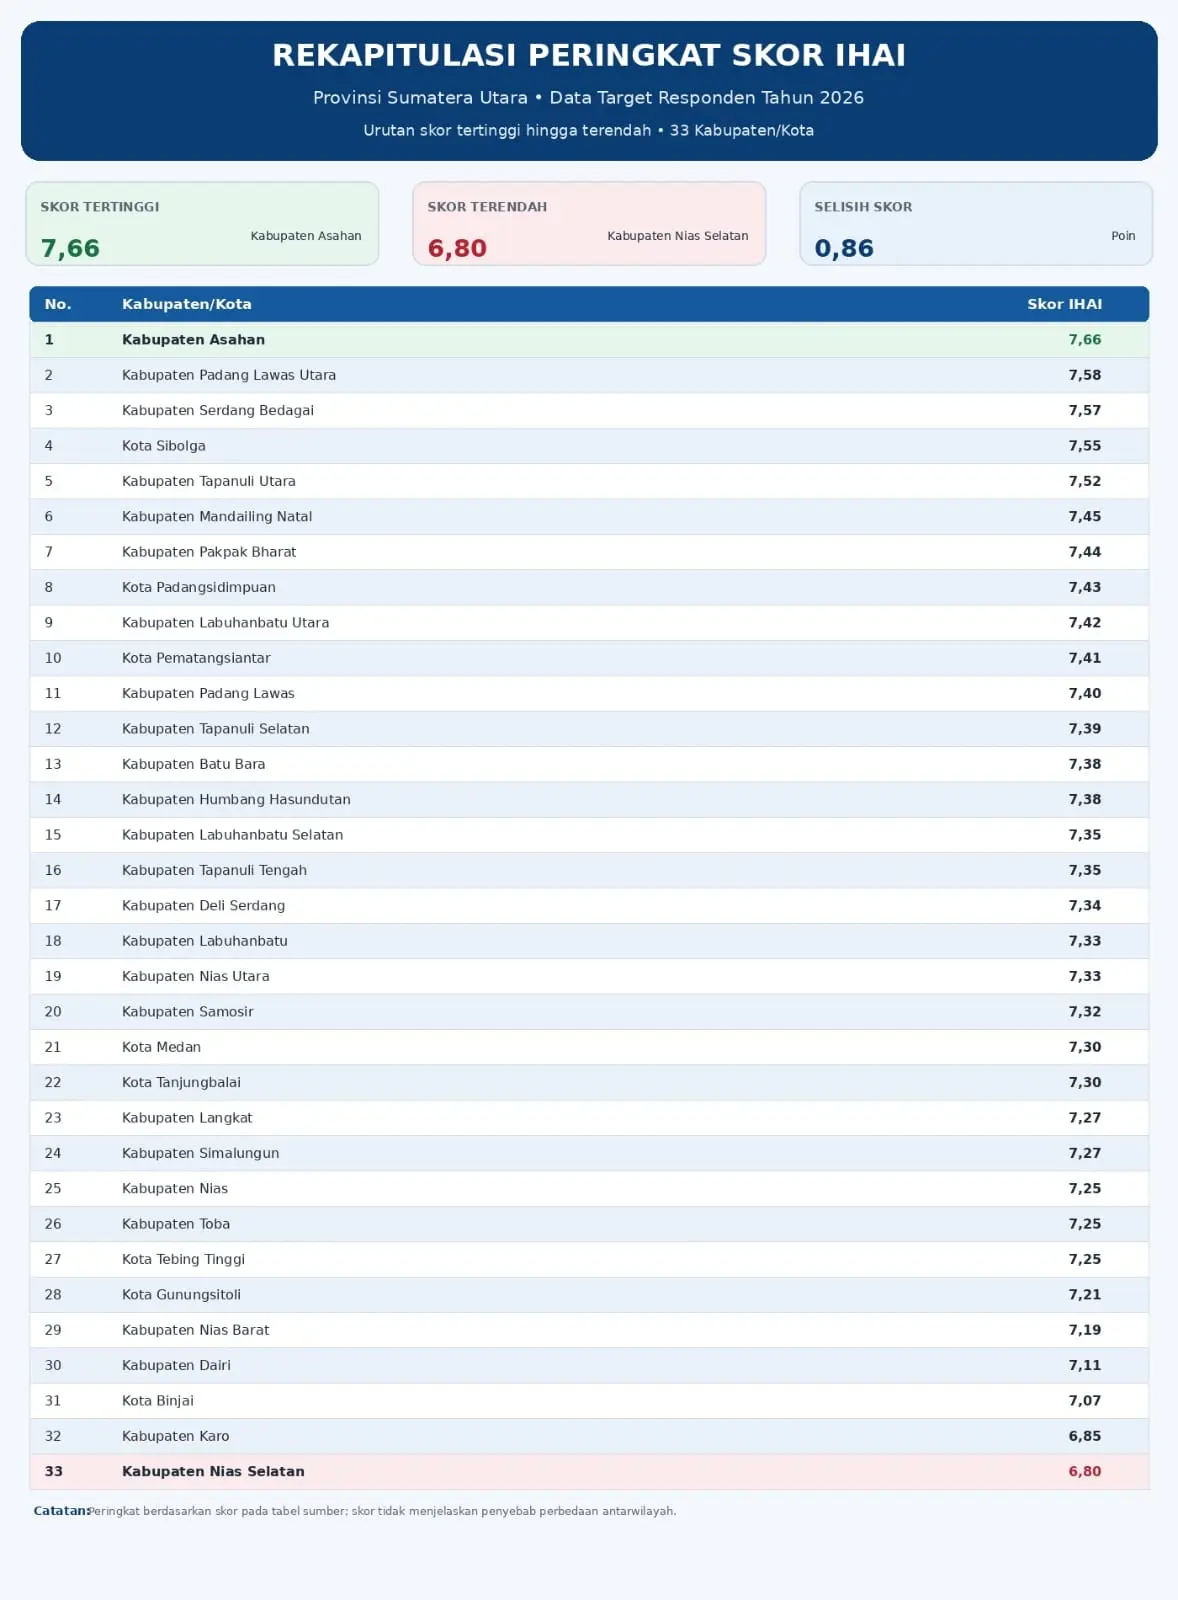The width and height of the screenshot is (1178, 1600).
Task: Click "Kabupaten Nias Selatan" in the Skor Terendah card
Action: point(678,236)
